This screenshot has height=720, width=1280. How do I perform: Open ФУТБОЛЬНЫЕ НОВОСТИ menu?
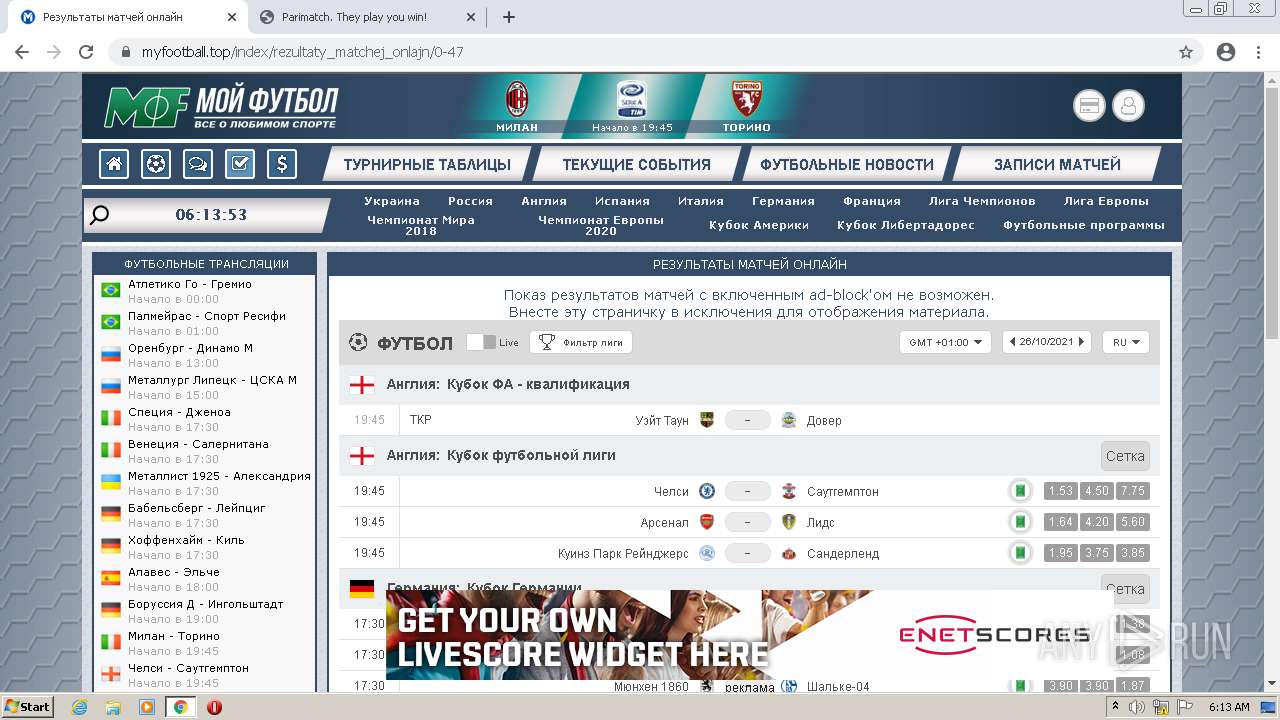coord(847,165)
